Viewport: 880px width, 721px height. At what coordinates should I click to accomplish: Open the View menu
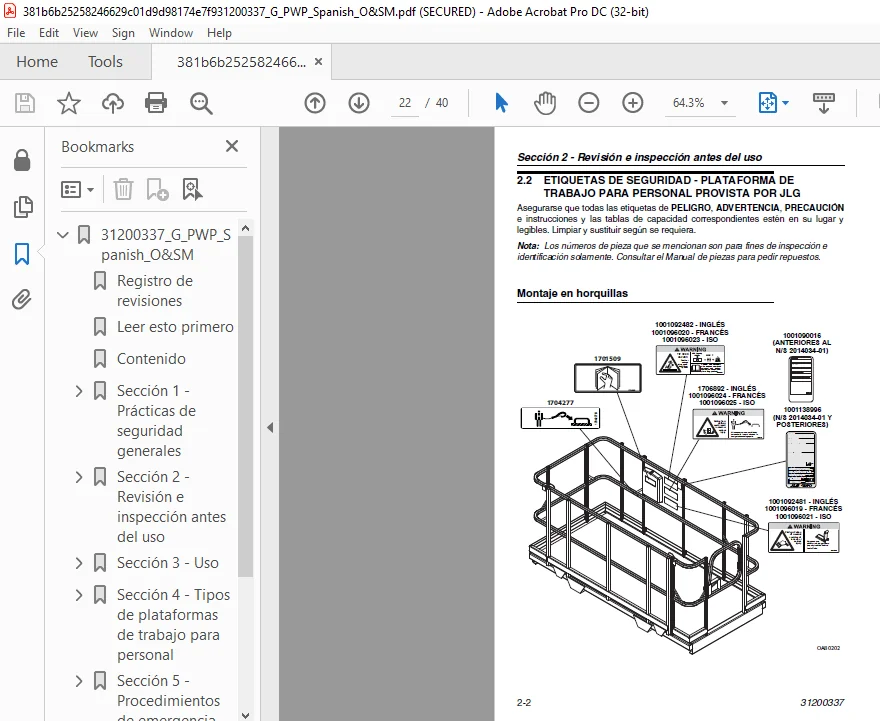(85, 33)
